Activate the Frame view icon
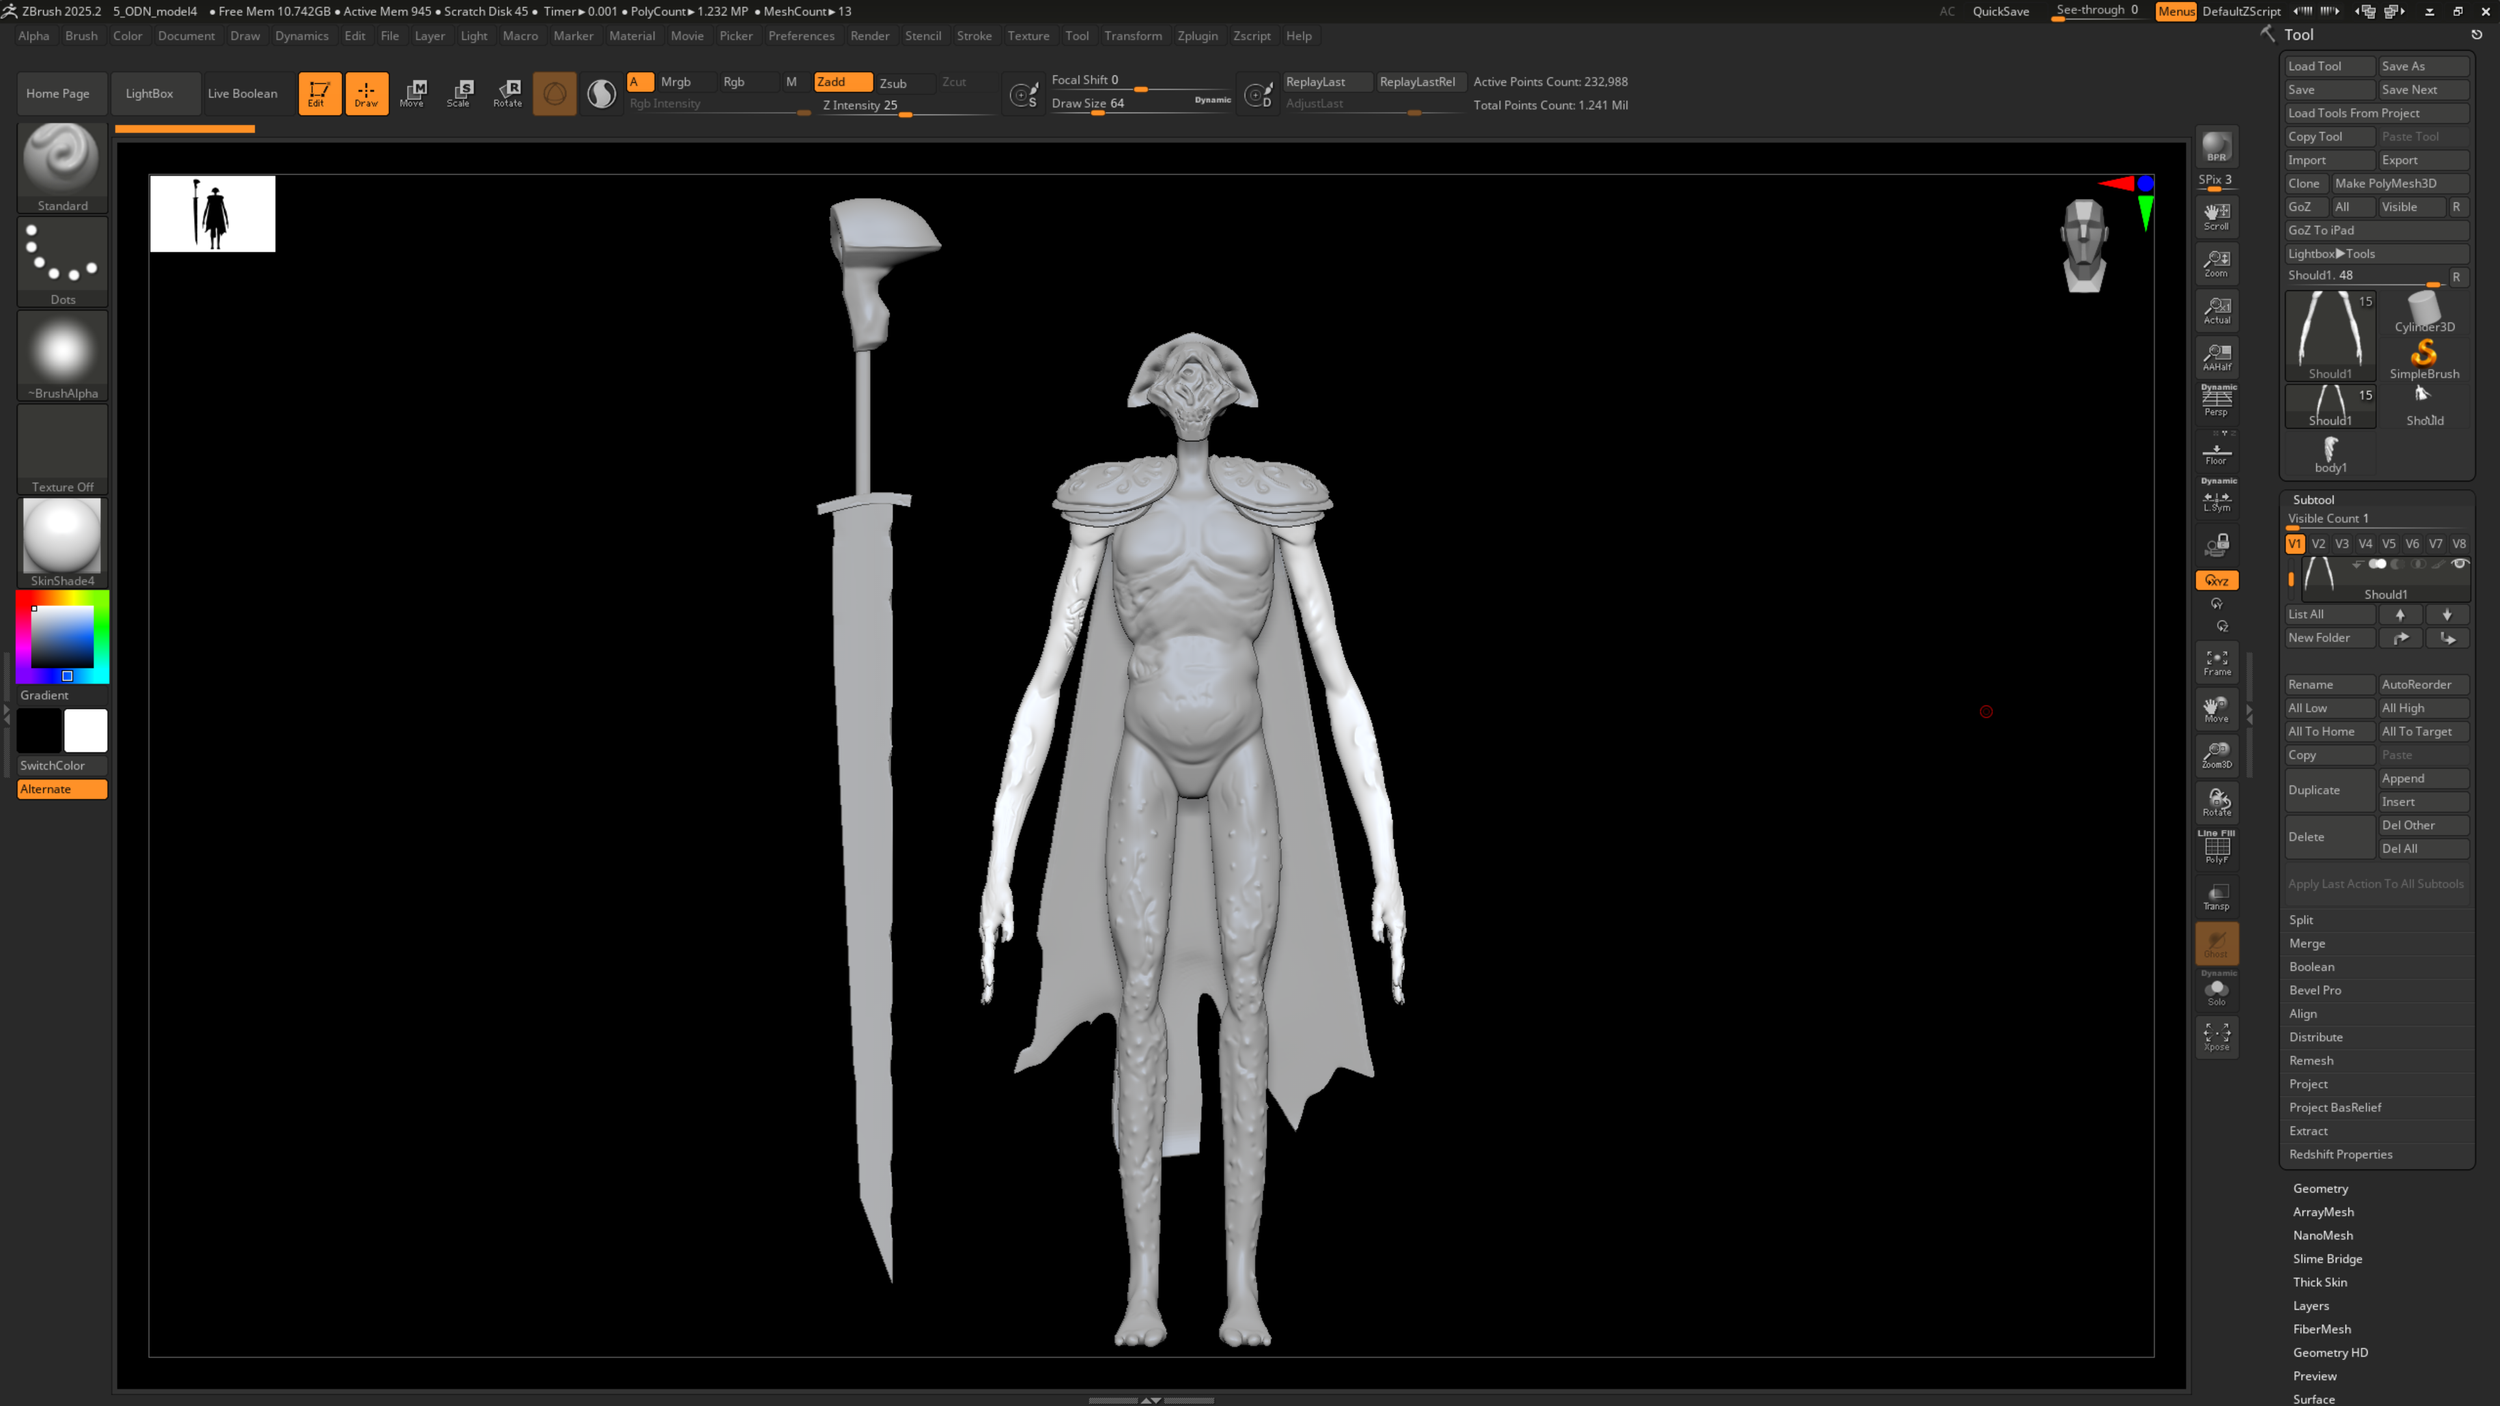 tap(2216, 662)
